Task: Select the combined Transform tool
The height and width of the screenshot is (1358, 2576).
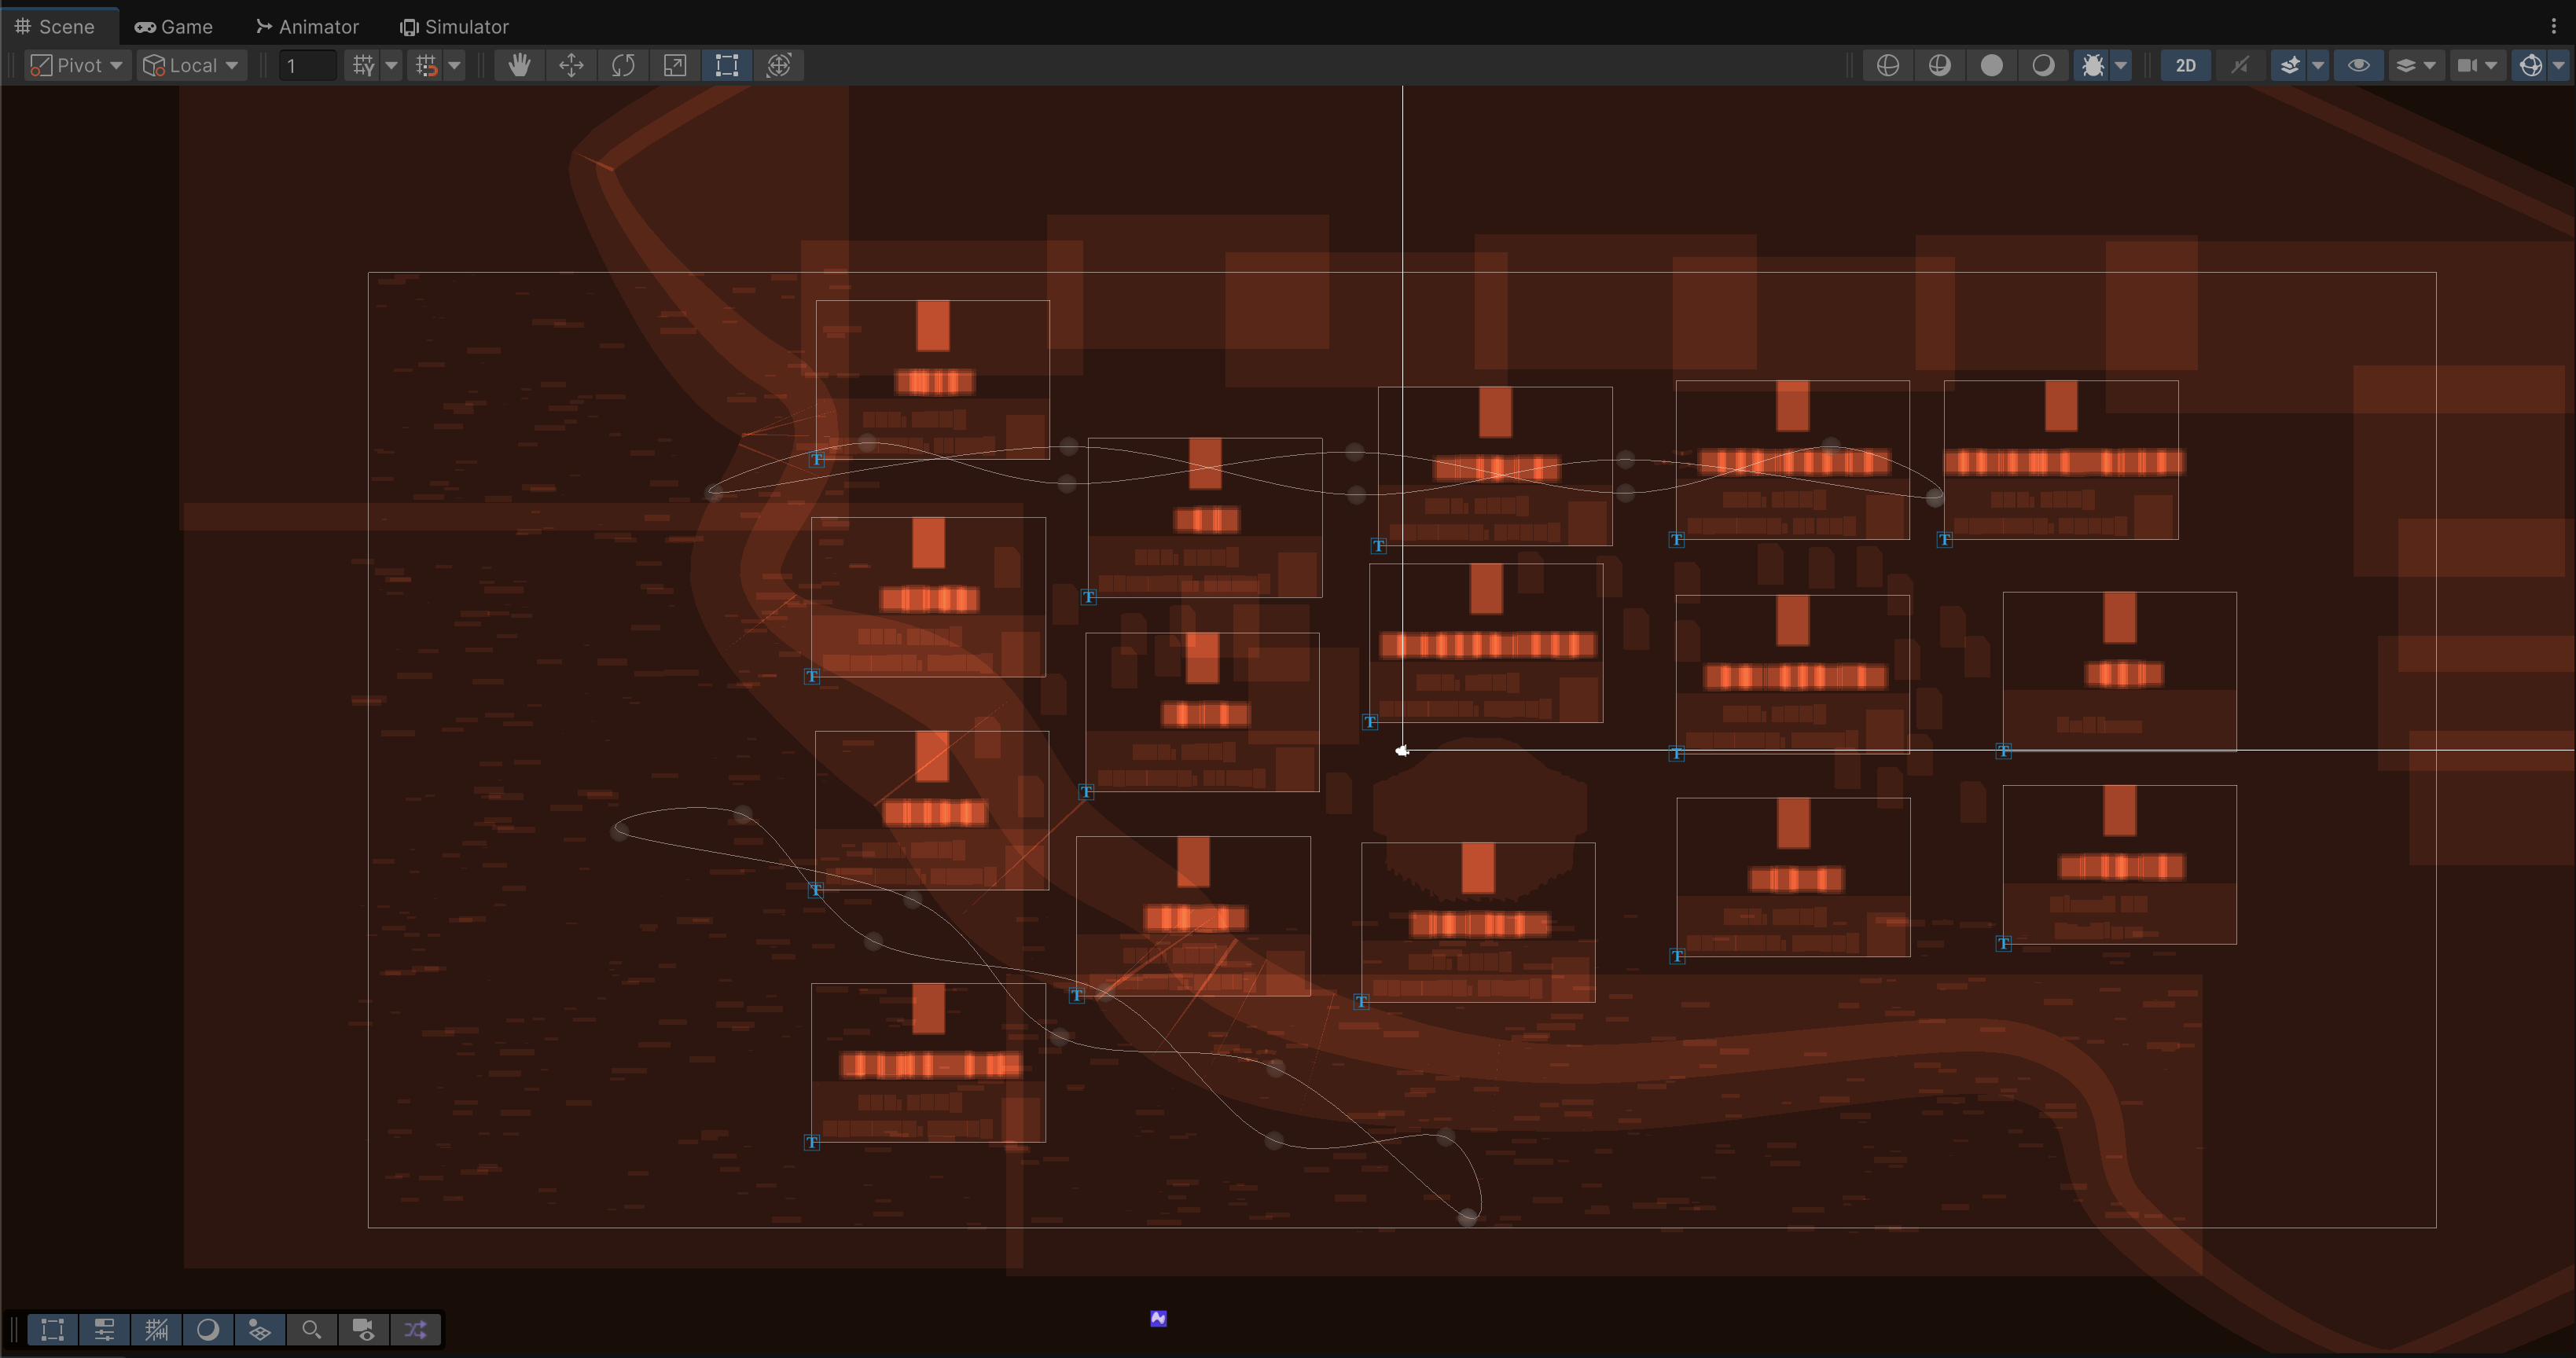Action: pos(779,66)
